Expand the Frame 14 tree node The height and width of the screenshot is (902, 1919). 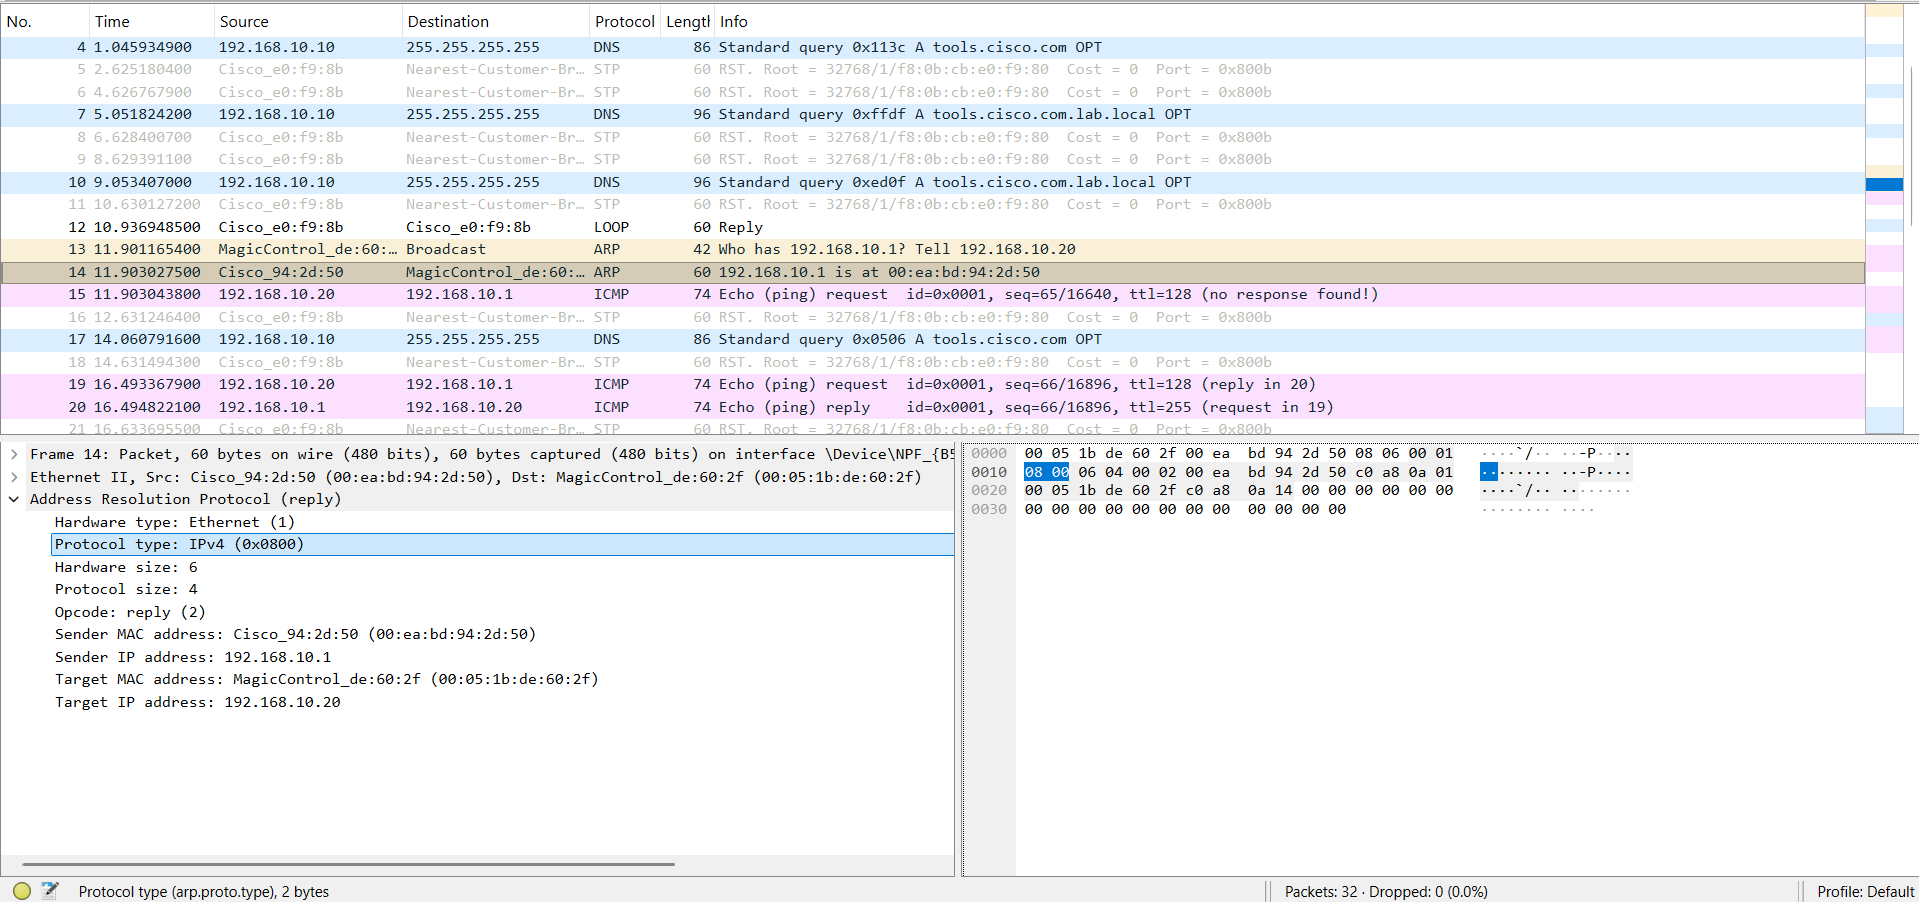[14, 454]
